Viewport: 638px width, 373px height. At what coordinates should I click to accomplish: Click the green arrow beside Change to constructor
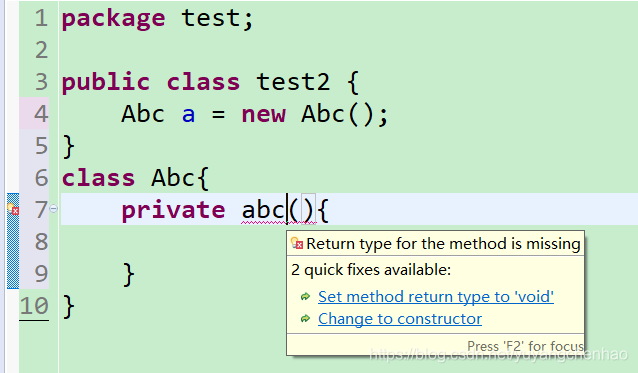tap(305, 318)
